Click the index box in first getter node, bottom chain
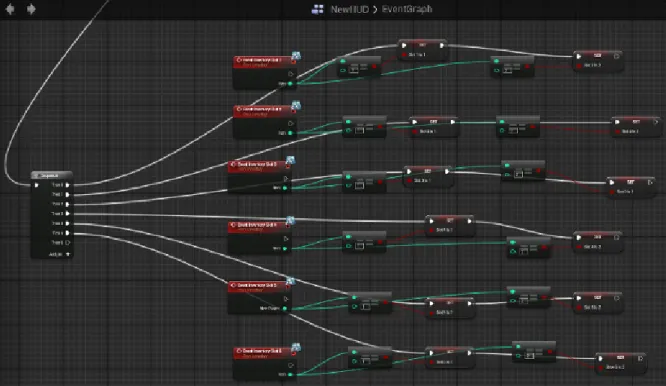The image size is (666, 386). [365, 361]
